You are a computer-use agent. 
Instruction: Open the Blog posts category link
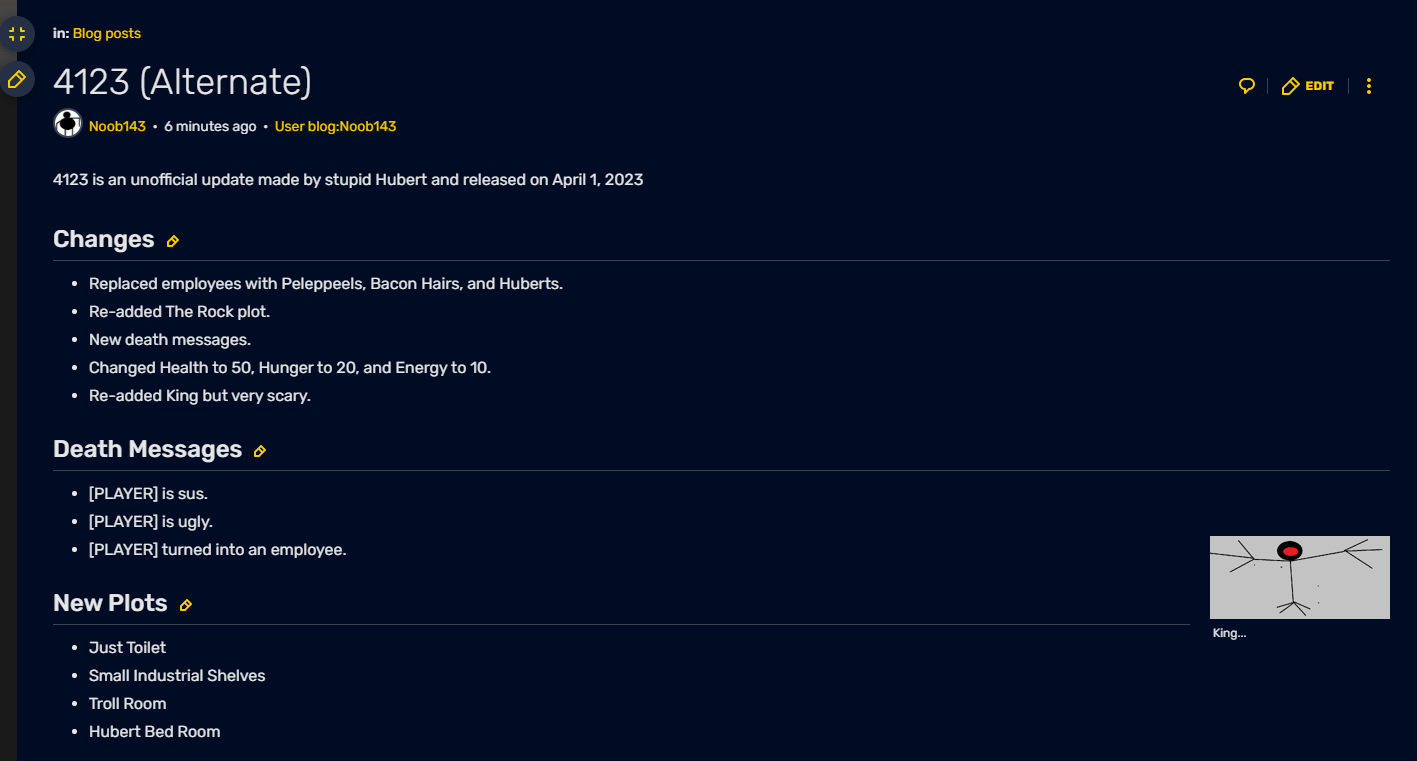107,33
